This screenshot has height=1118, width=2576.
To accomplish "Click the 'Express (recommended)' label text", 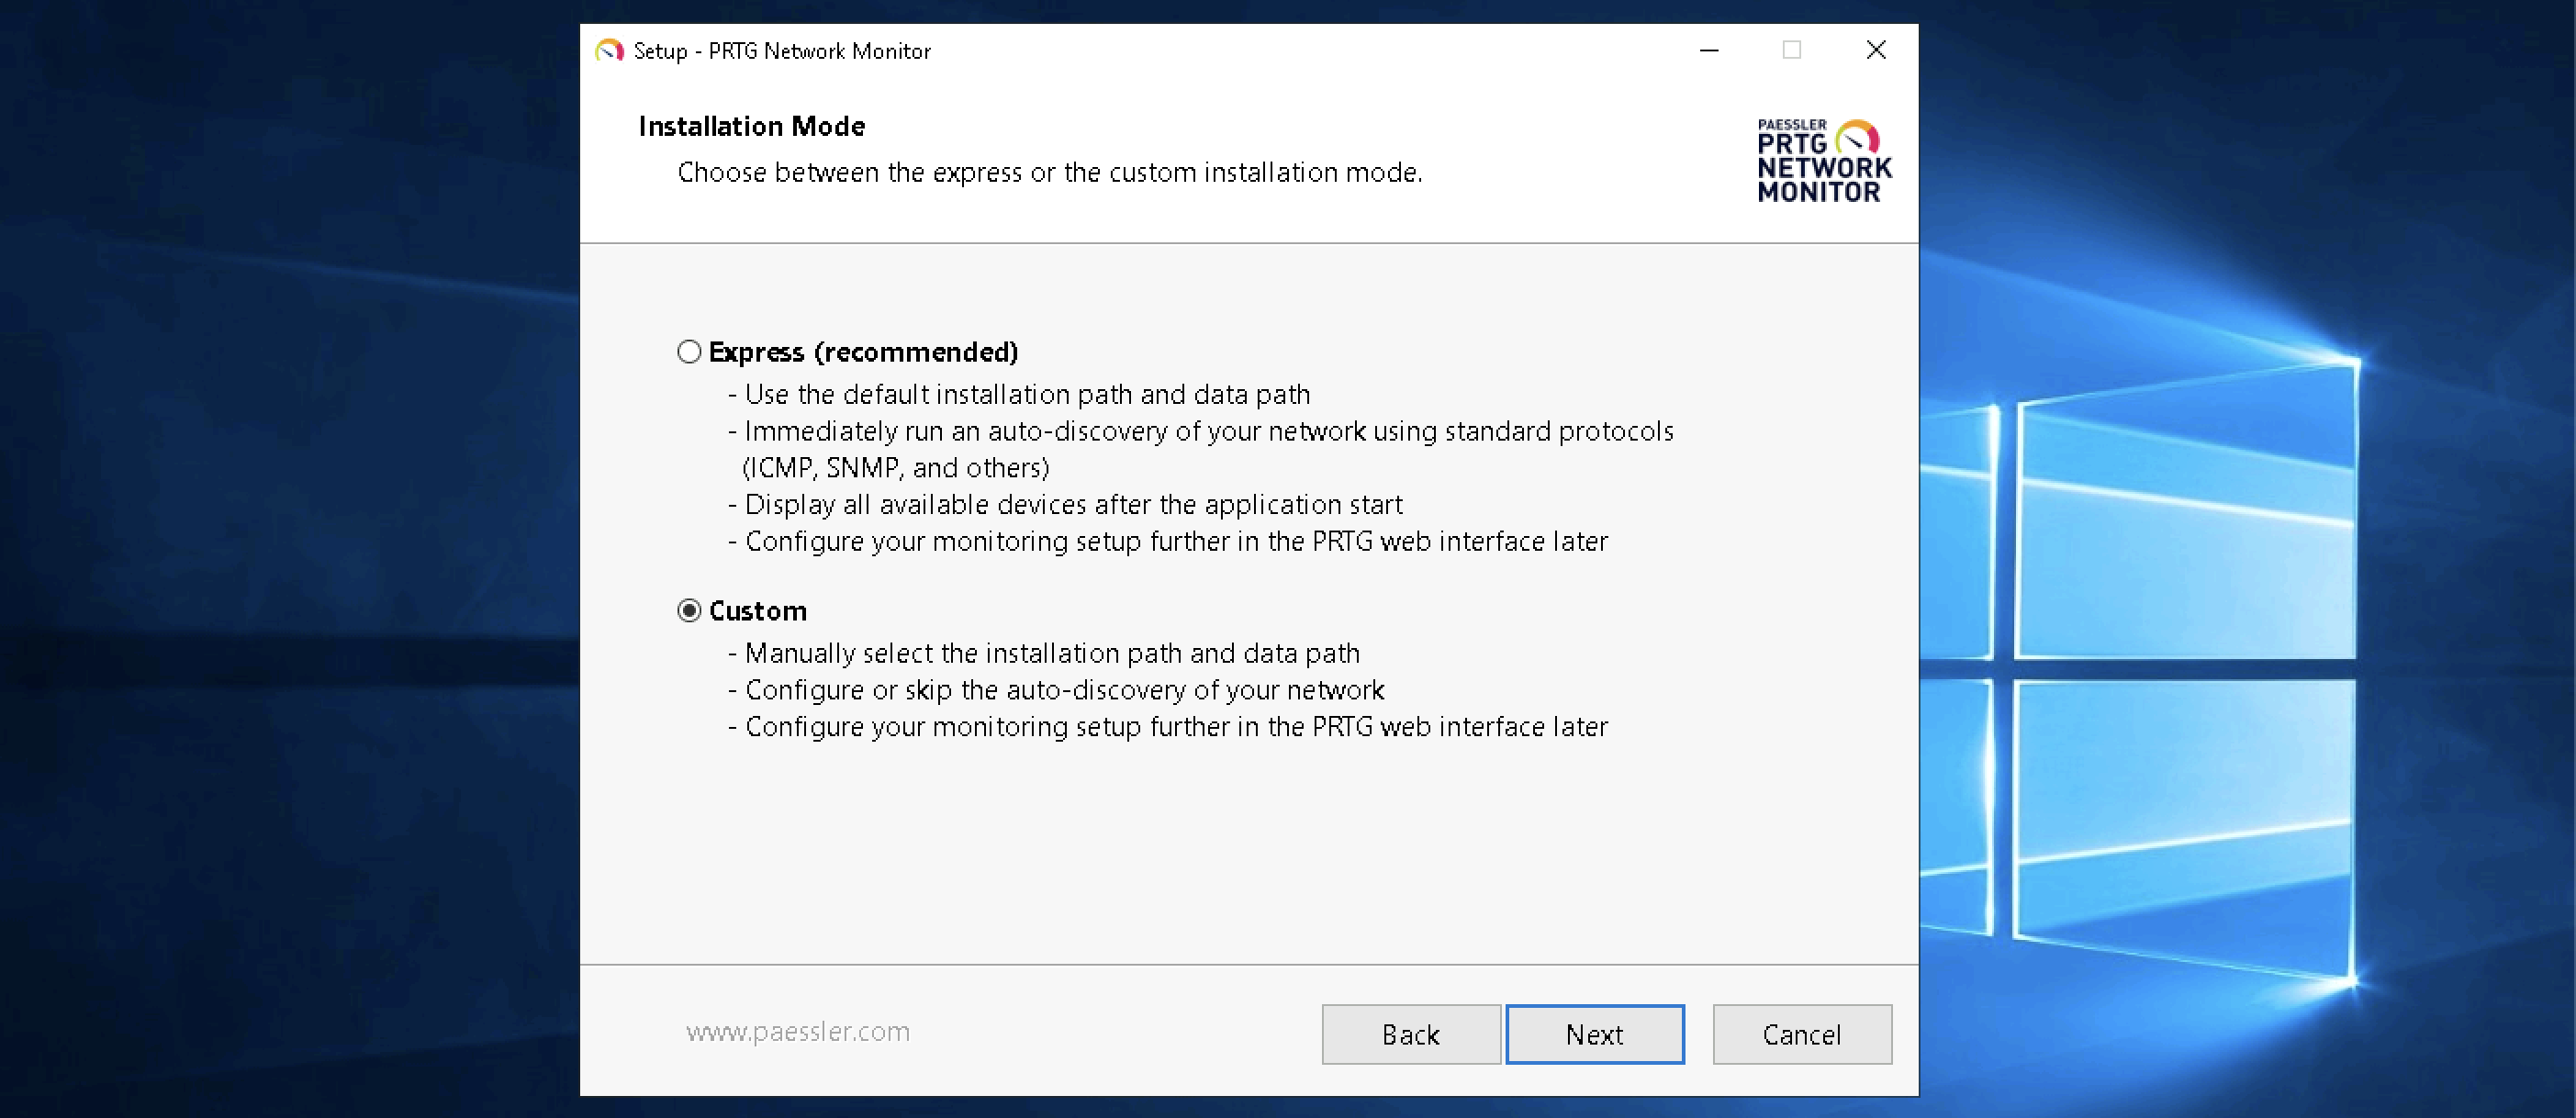I will click(x=863, y=352).
